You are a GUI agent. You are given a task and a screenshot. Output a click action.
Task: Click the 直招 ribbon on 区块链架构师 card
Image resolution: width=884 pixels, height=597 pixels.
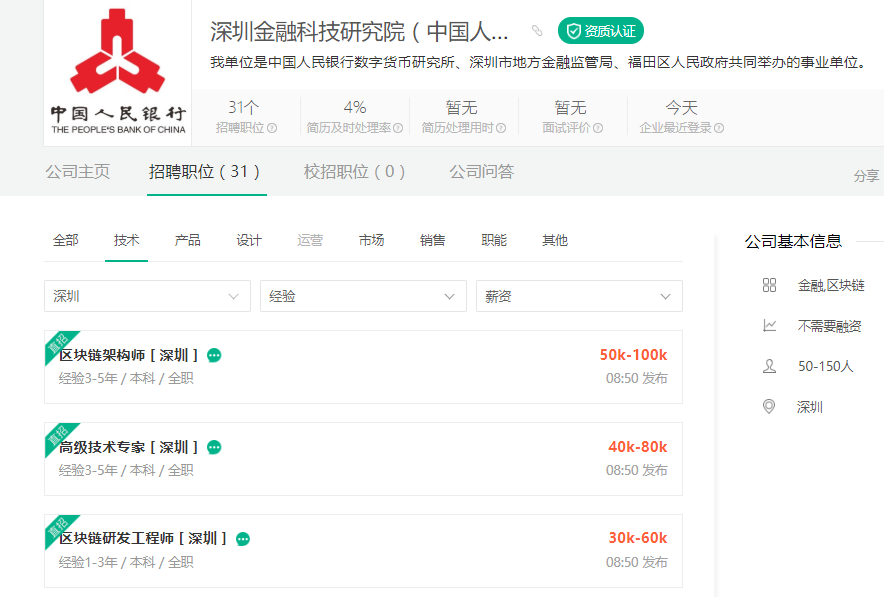(58, 344)
